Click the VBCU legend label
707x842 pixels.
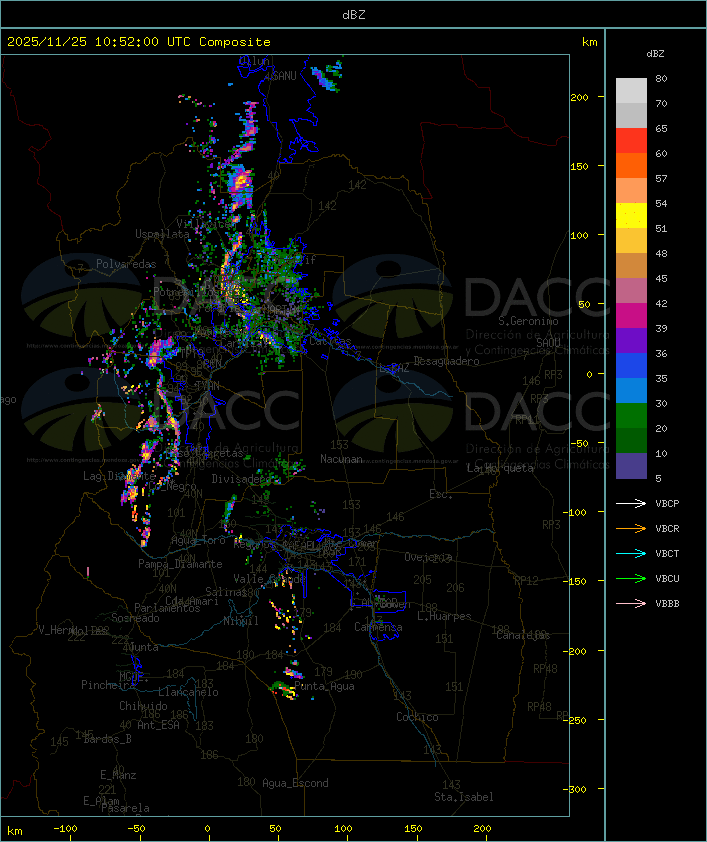[667, 578]
